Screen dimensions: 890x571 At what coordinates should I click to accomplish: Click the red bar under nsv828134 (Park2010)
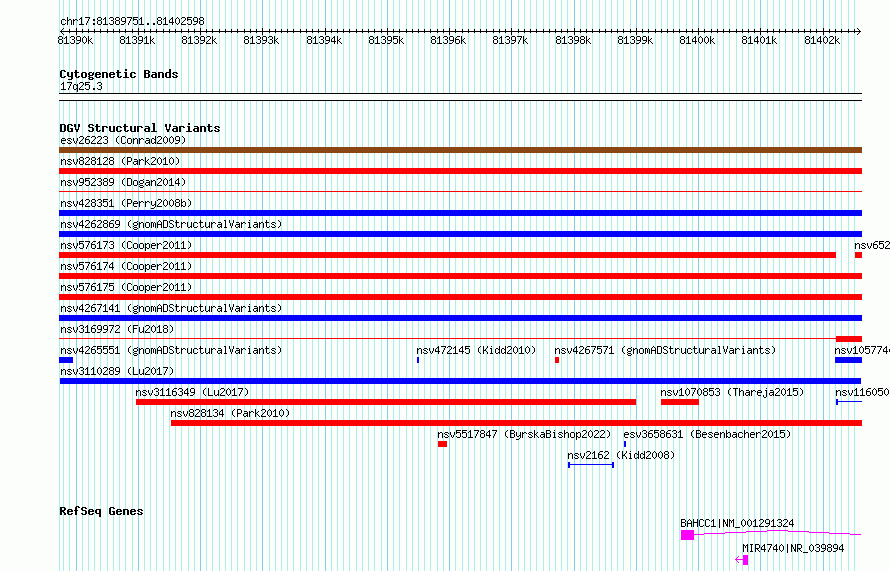coord(517,423)
